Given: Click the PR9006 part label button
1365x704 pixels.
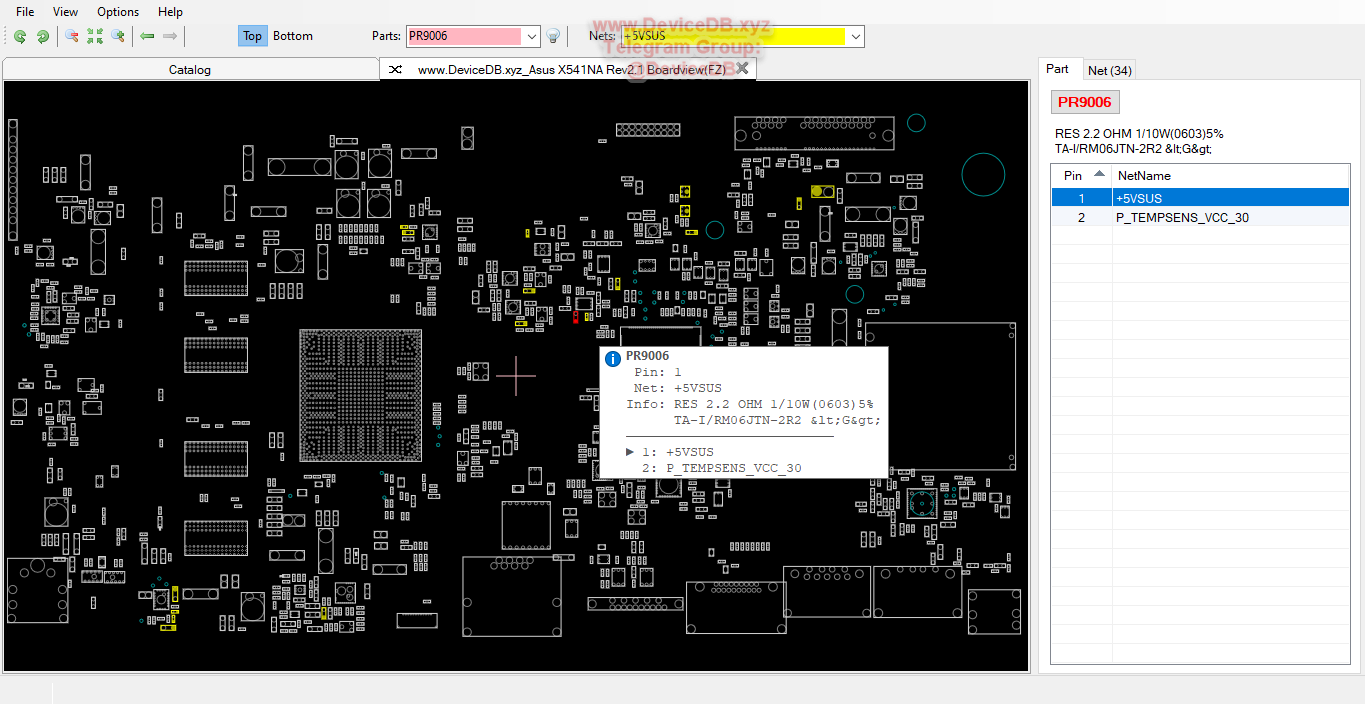Looking at the screenshot, I should 1084,101.
